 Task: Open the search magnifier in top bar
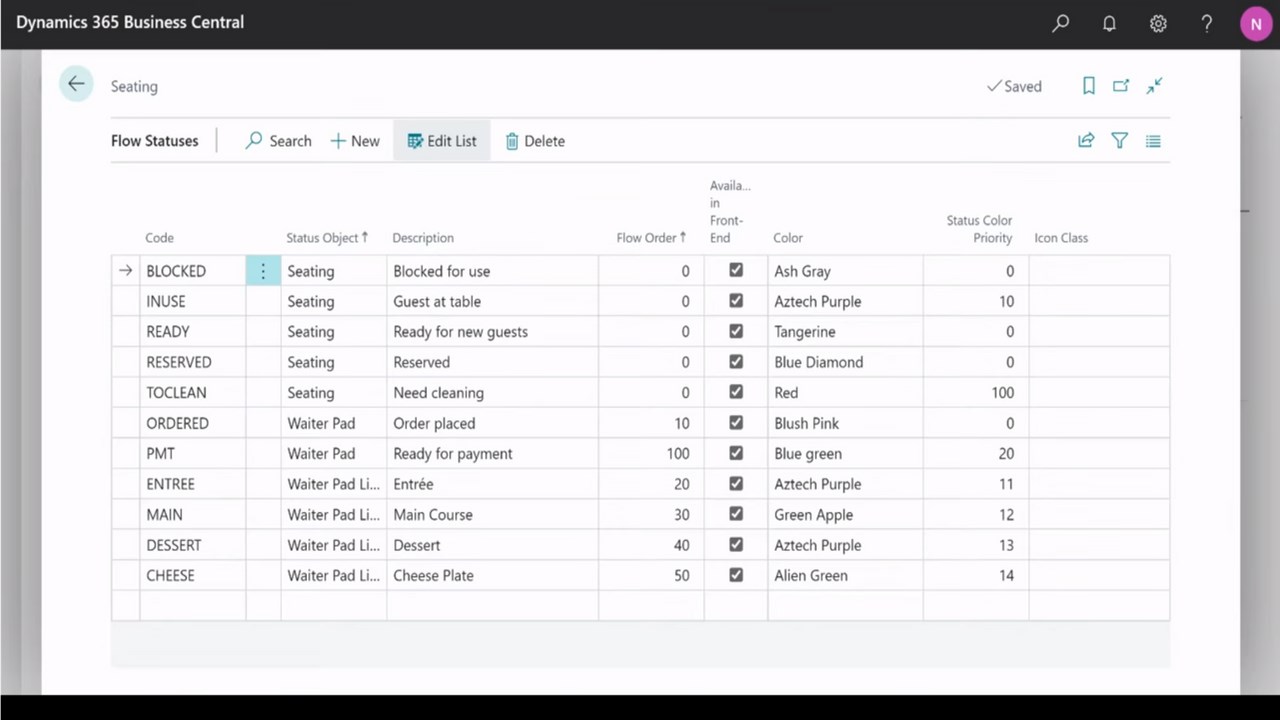1061,23
